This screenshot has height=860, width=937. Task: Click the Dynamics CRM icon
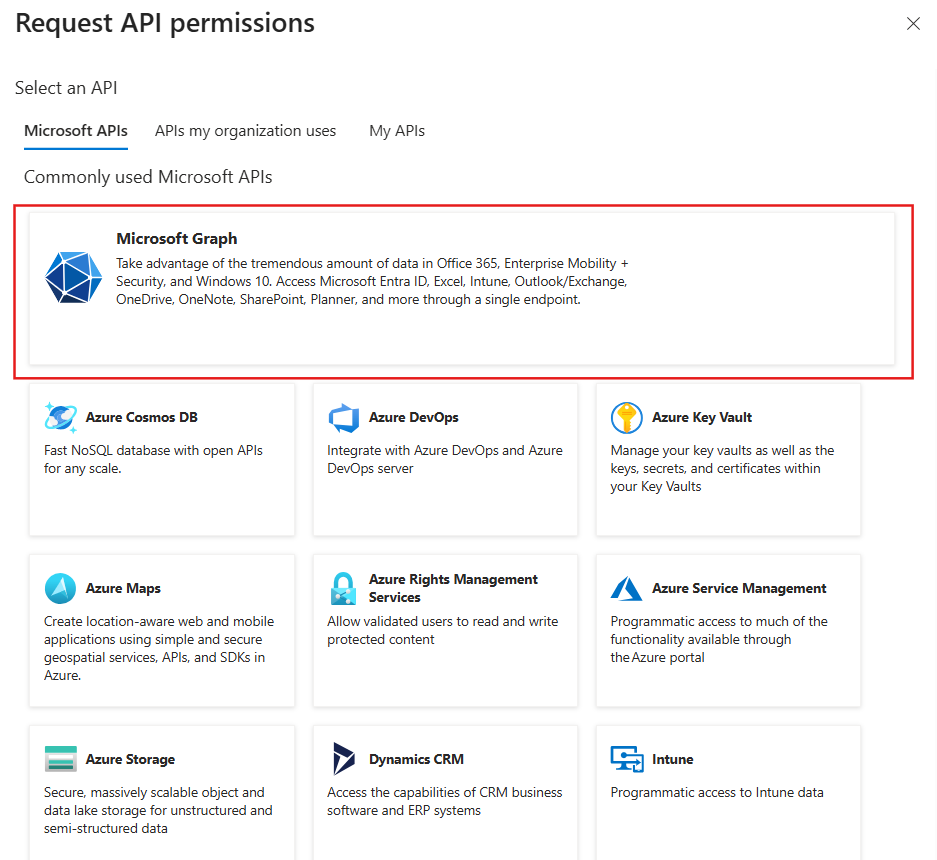(x=343, y=759)
